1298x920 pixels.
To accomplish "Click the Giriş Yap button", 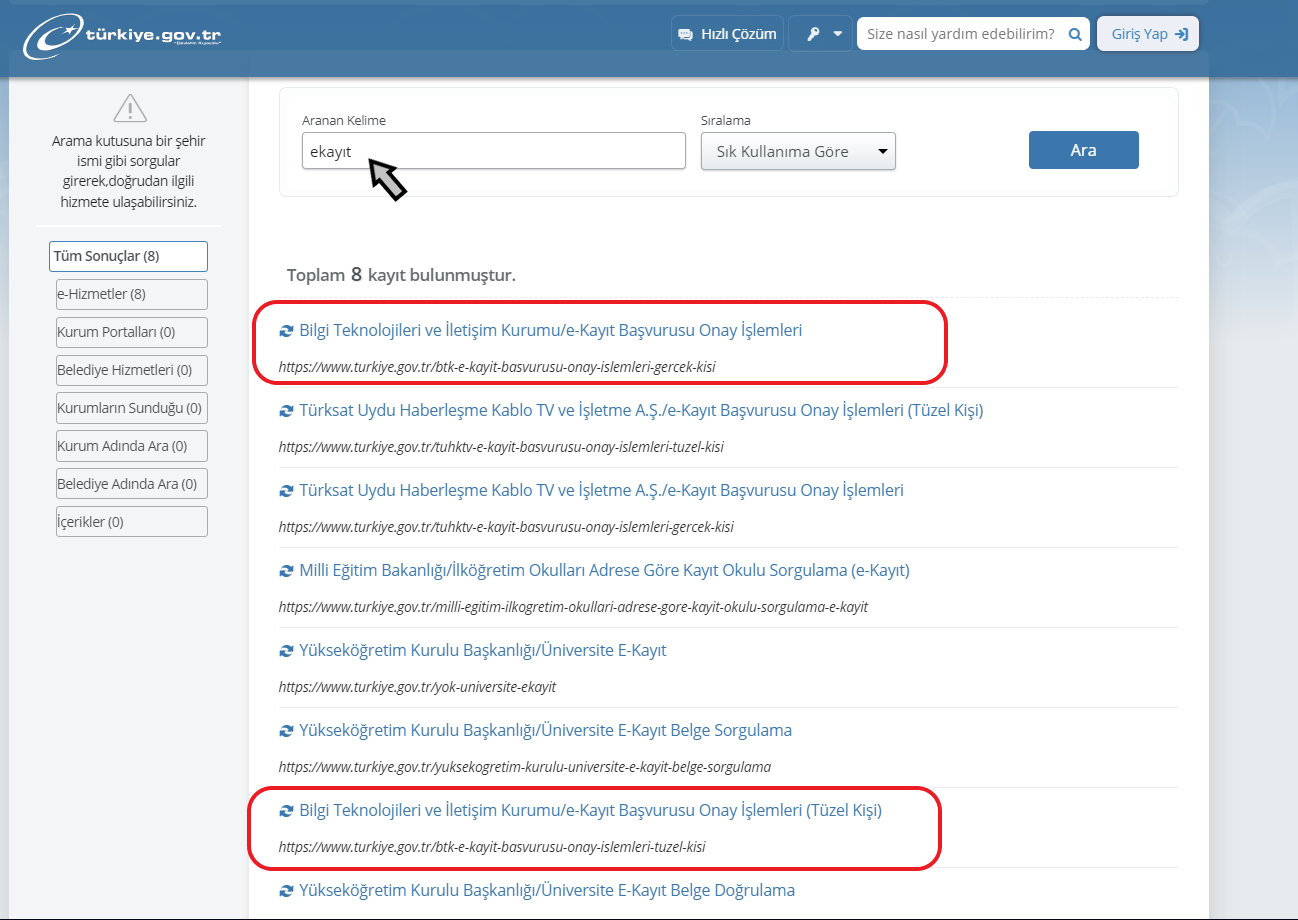I will click(x=1148, y=34).
